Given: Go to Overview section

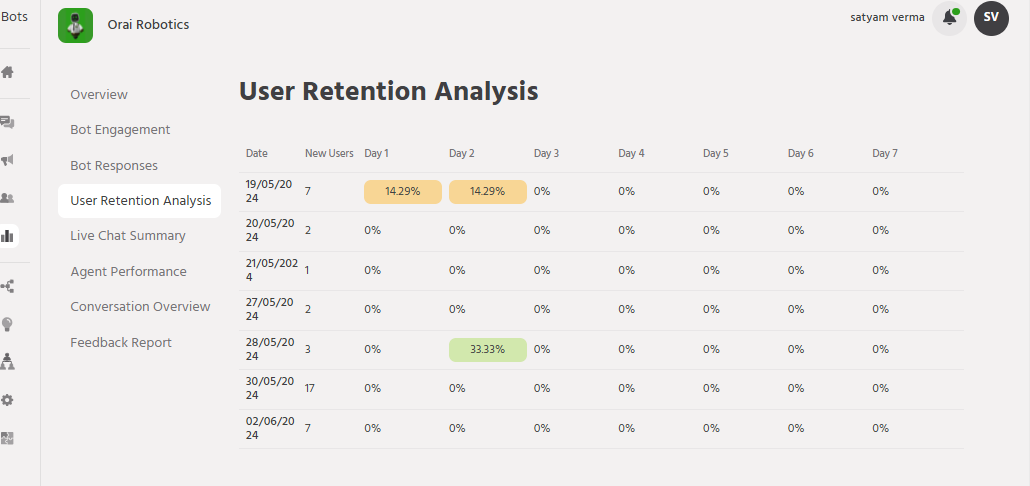Looking at the screenshot, I should (x=99, y=94).
